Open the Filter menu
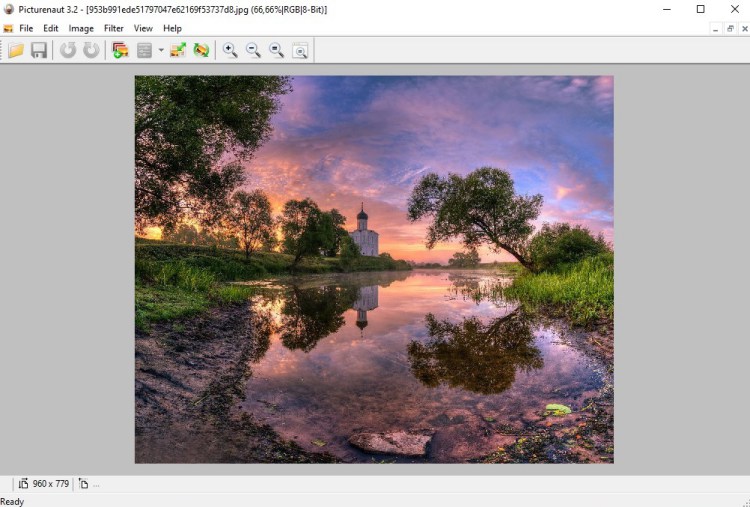Image resolution: width=750 pixels, height=507 pixels. [114, 28]
